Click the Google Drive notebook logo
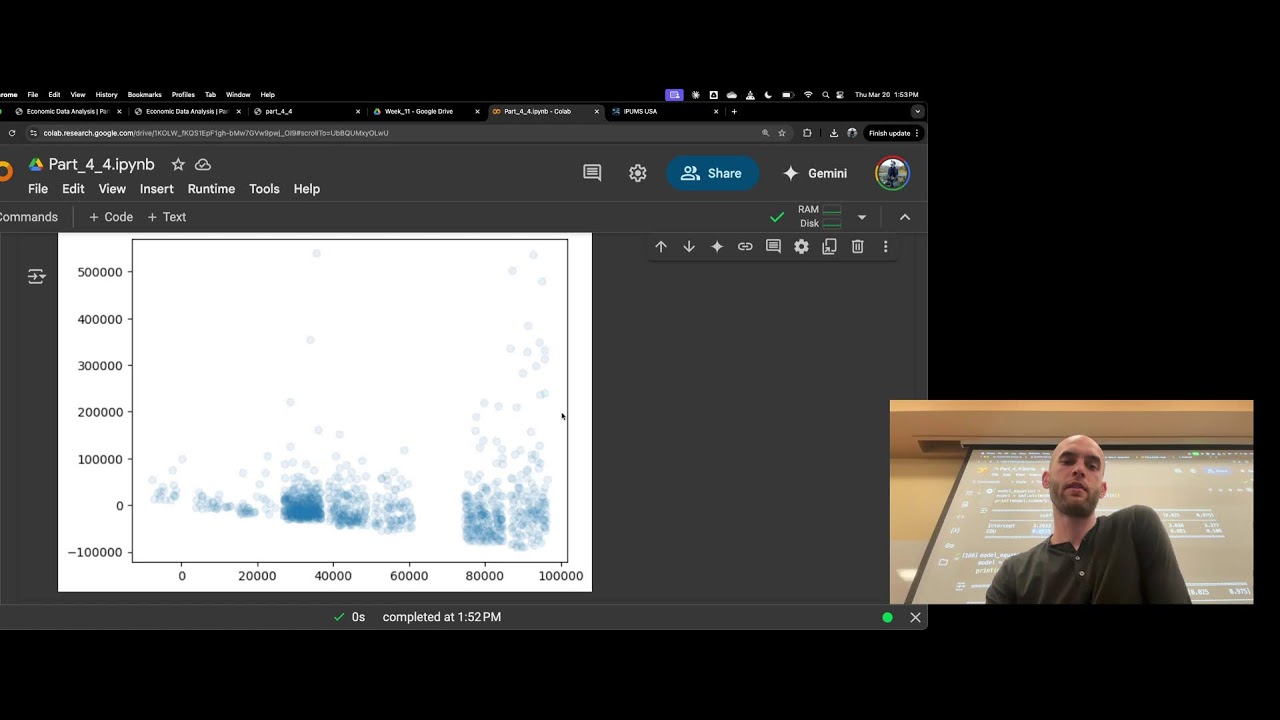Image resolution: width=1280 pixels, height=720 pixels. [35, 165]
